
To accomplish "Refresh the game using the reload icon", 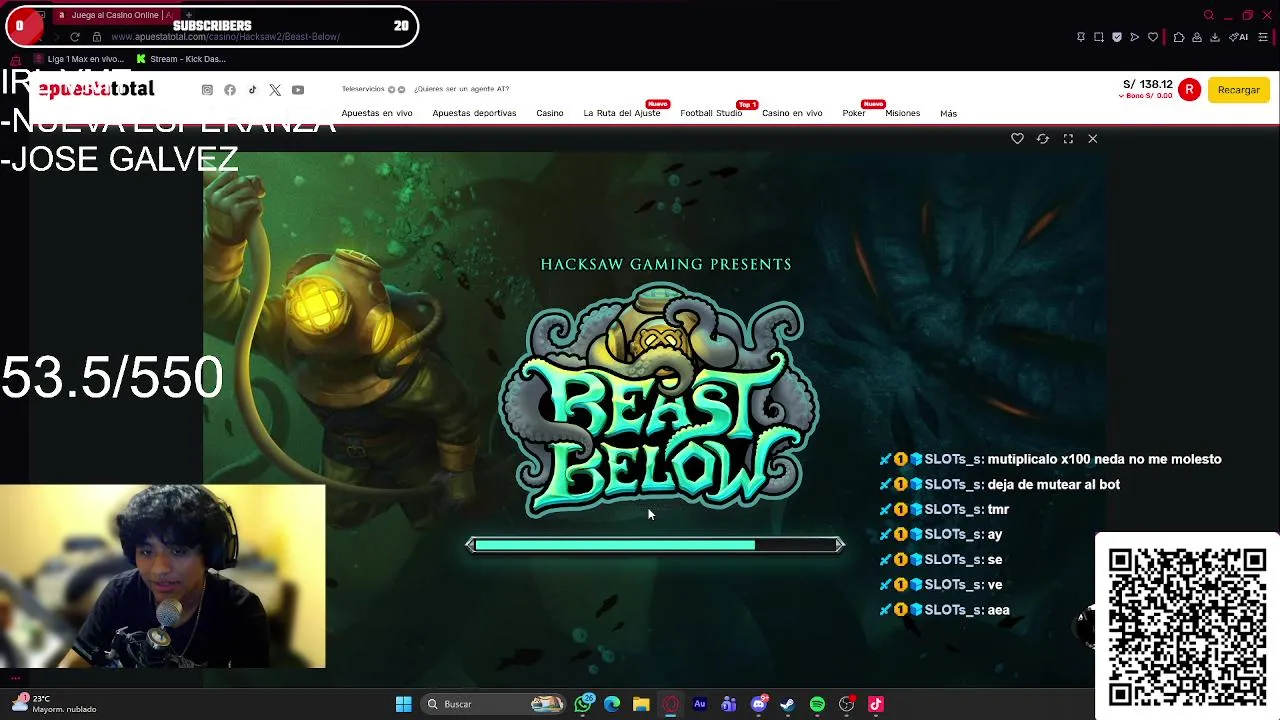I will 1043,139.
